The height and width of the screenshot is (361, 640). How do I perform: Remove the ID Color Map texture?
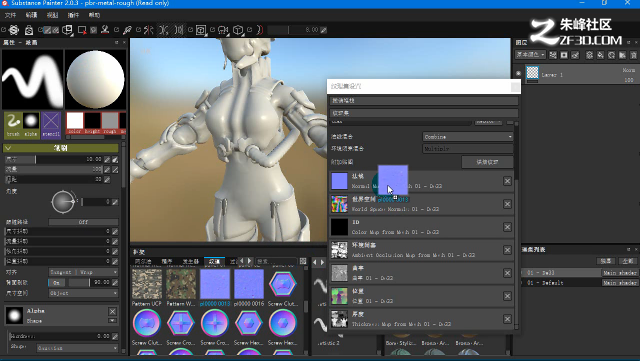tap(507, 227)
